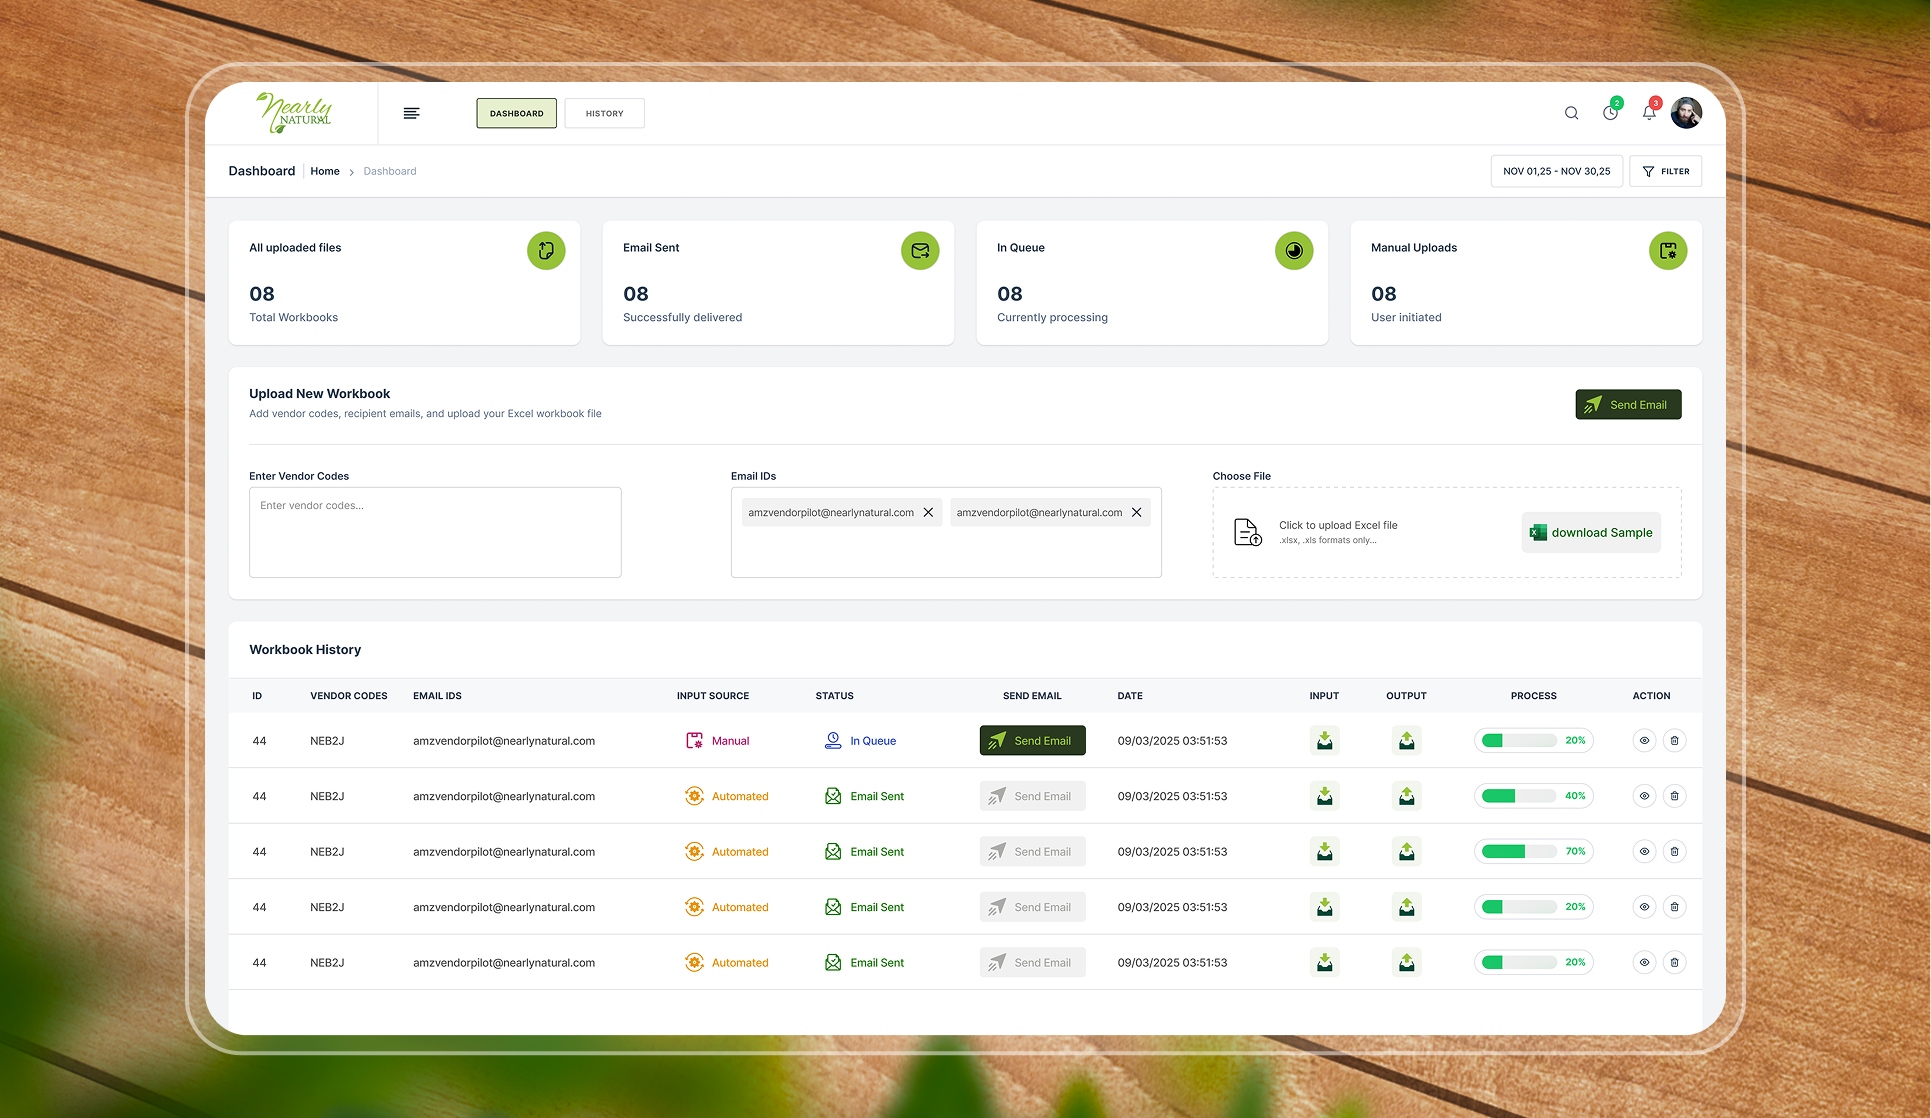Screen dimensions: 1931x1118
Task: Click the download Sample button
Action: coord(1591,532)
